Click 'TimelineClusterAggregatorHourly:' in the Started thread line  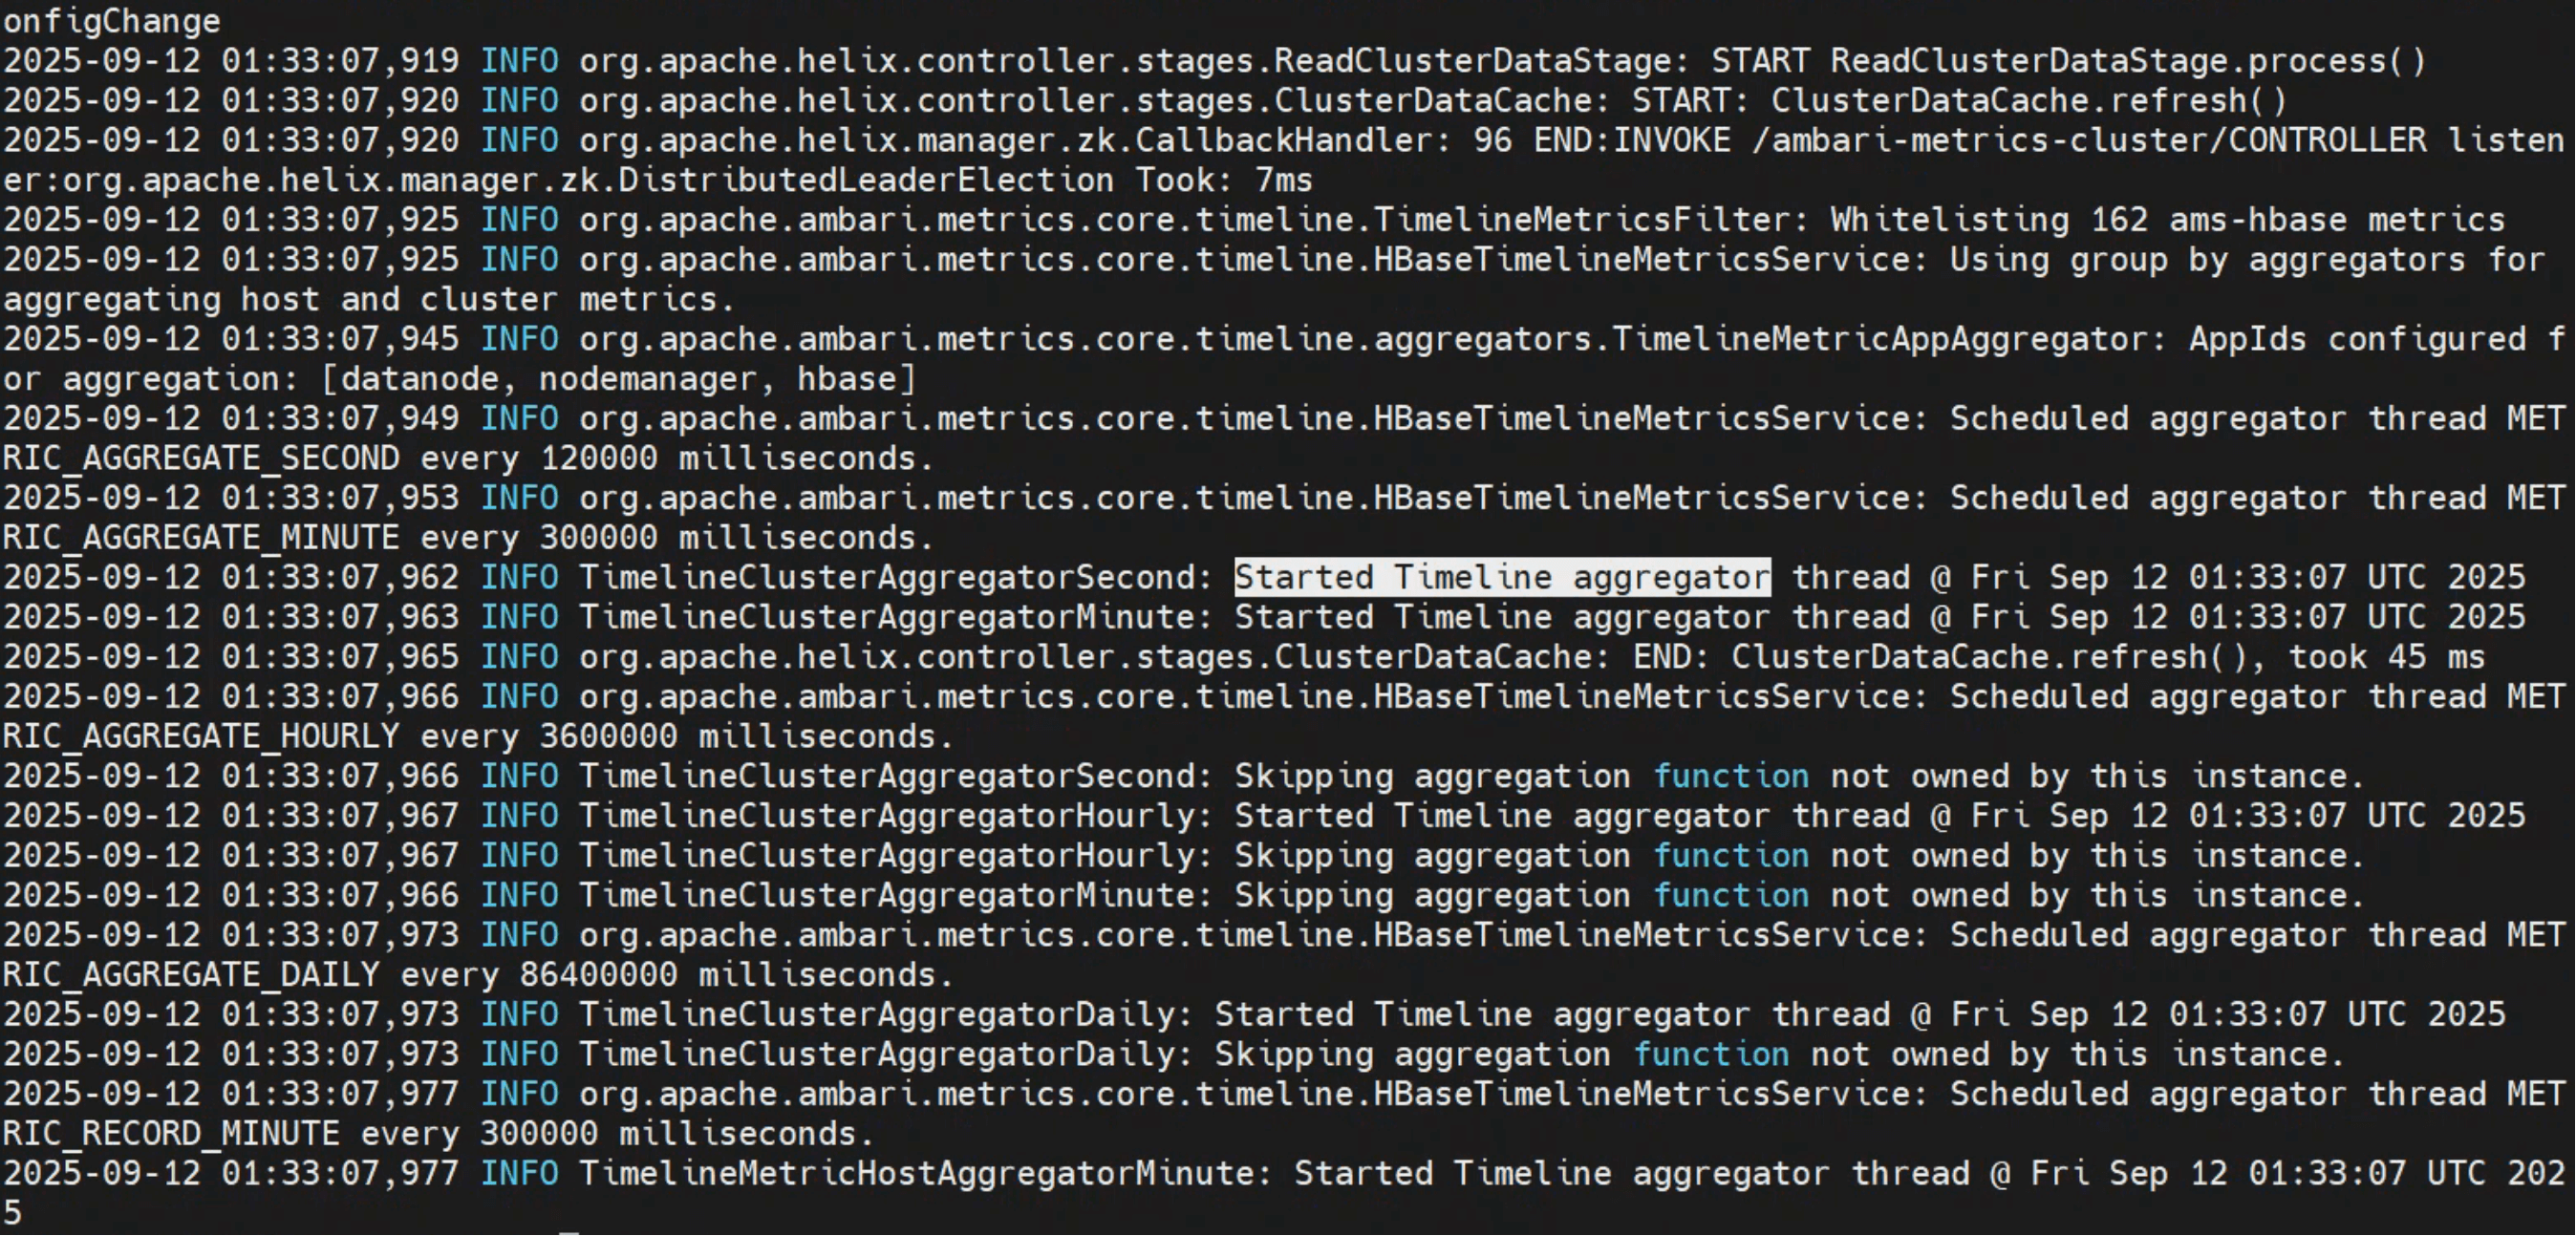click(x=896, y=816)
